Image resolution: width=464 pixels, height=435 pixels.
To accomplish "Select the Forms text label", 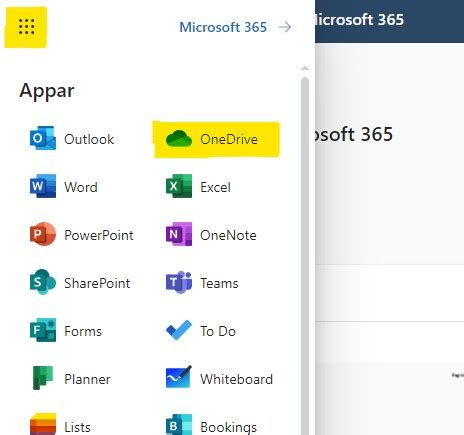I will pos(83,331).
